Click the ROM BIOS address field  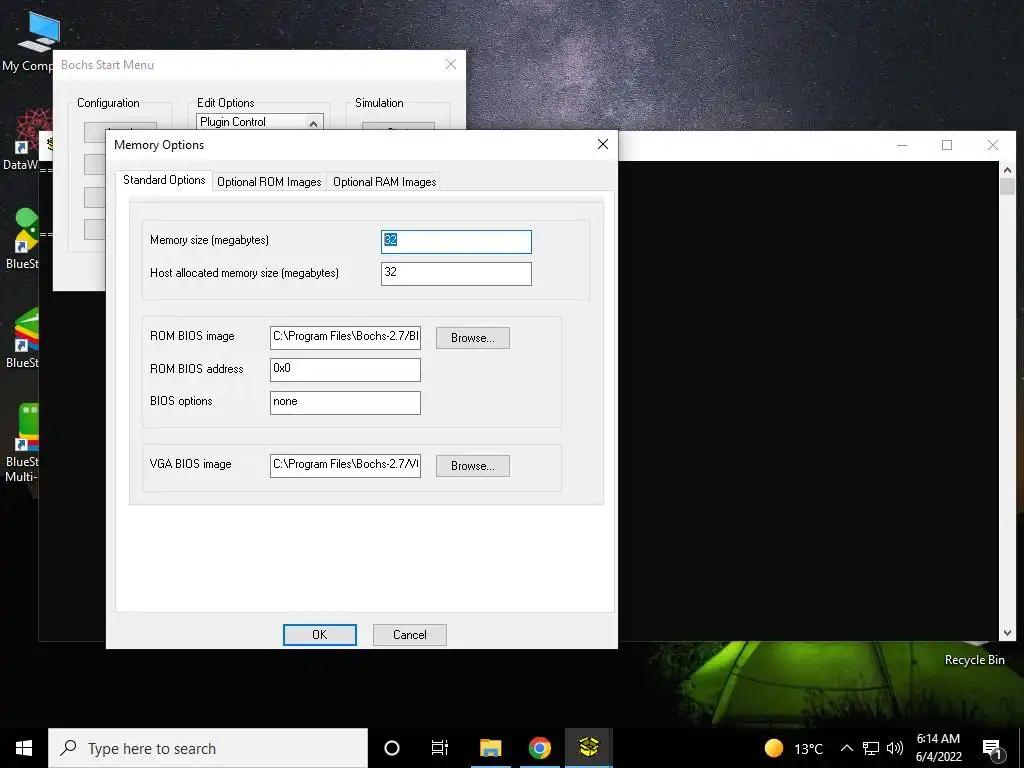click(x=345, y=370)
